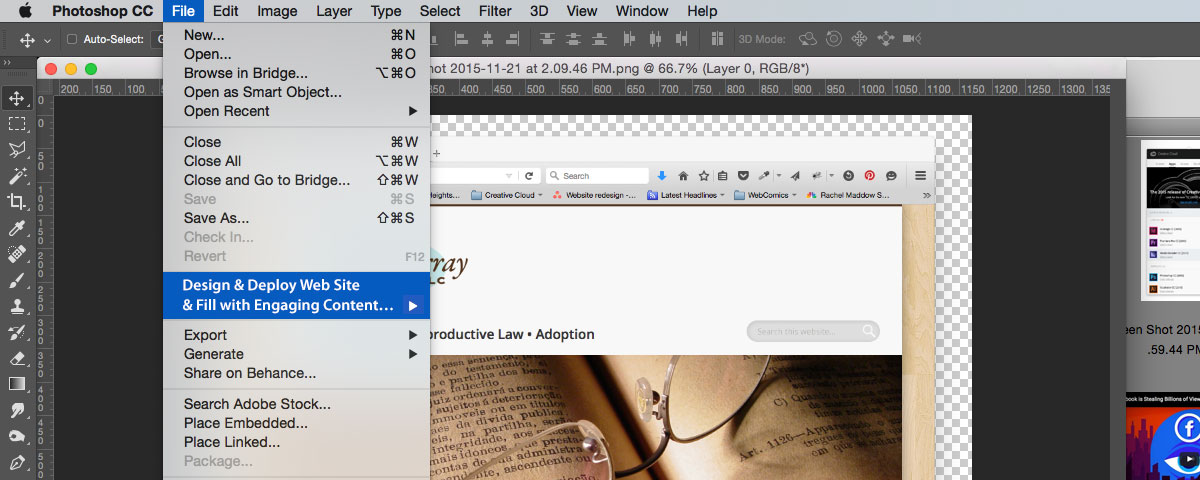The width and height of the screenshot is (1200, 480).
Task: Choose Save As... from the File menu
Action: pyautogui.click(x=296, y=218)
